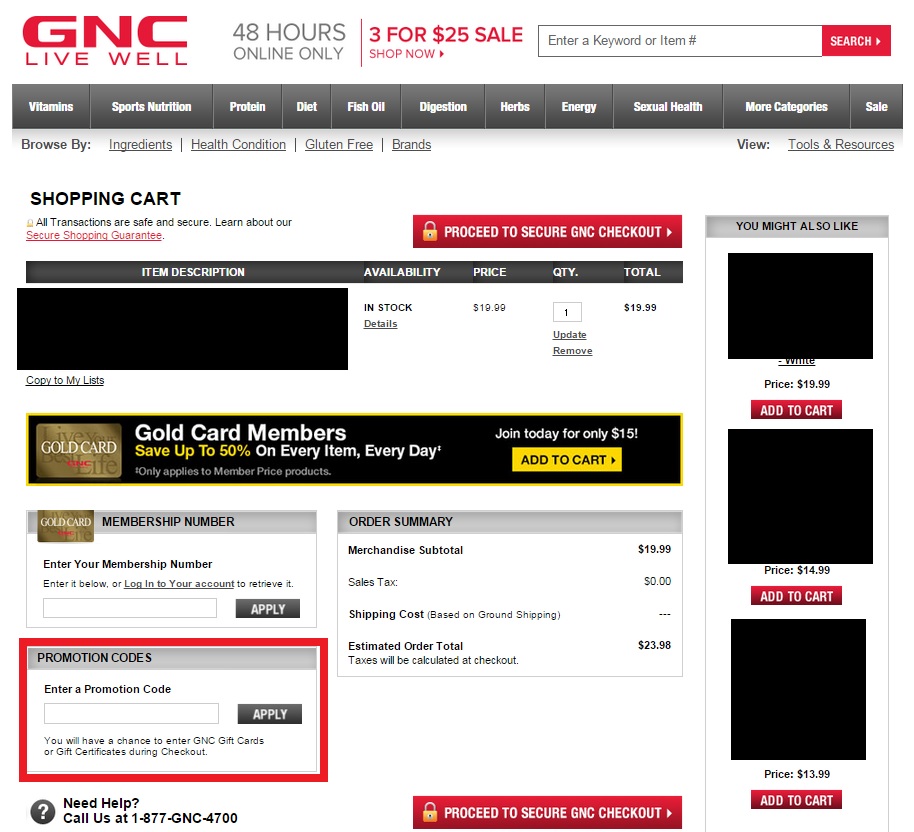914x832 pixels.
Task: Browse by Ingredients link
Action: pos(140,145)
